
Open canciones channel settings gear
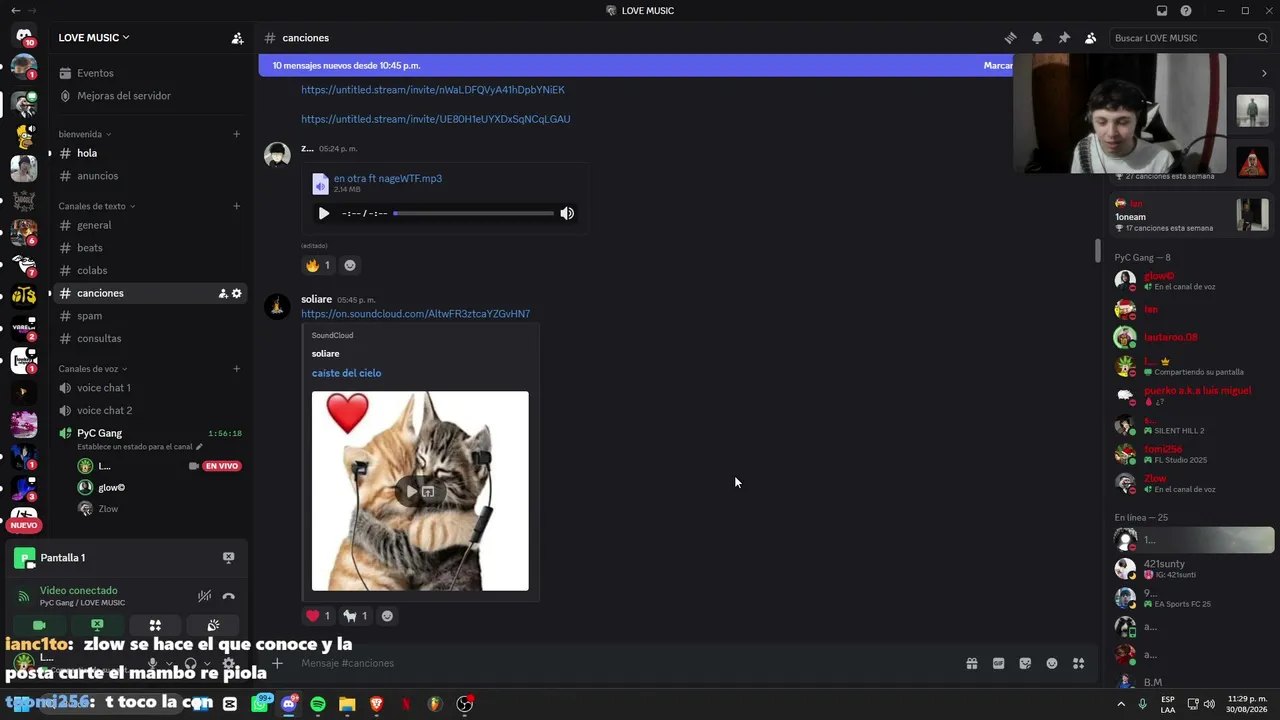tap(237, 293)
